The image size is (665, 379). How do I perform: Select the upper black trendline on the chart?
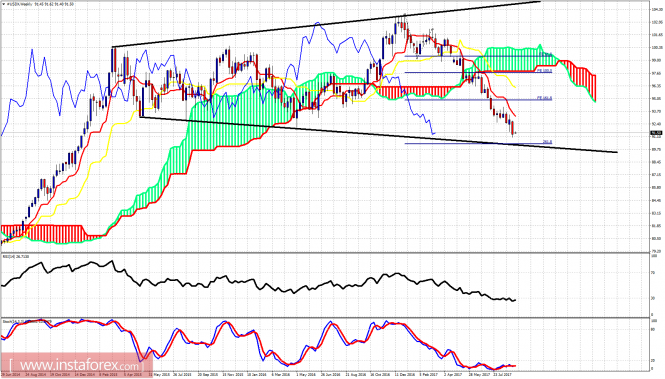(326, 24)
